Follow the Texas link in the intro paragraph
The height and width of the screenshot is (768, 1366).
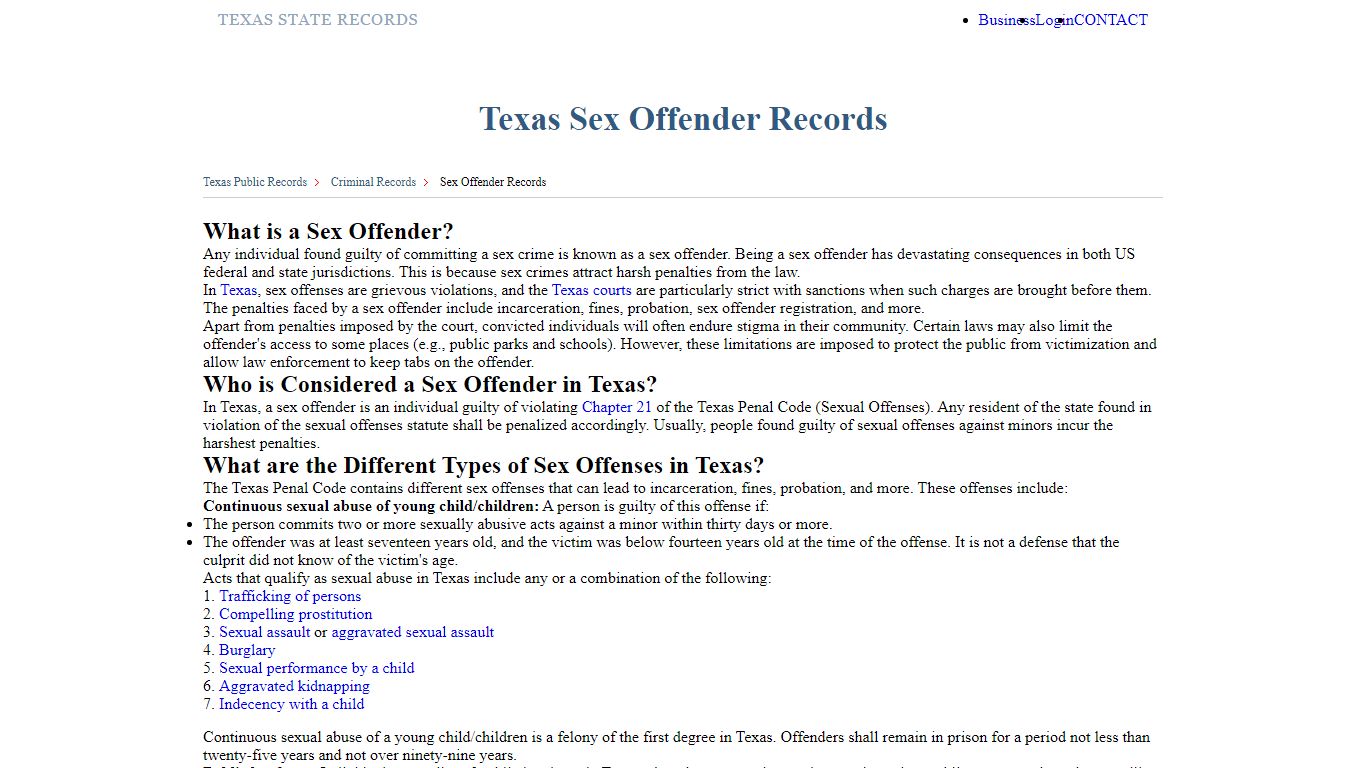coord(239,290)
